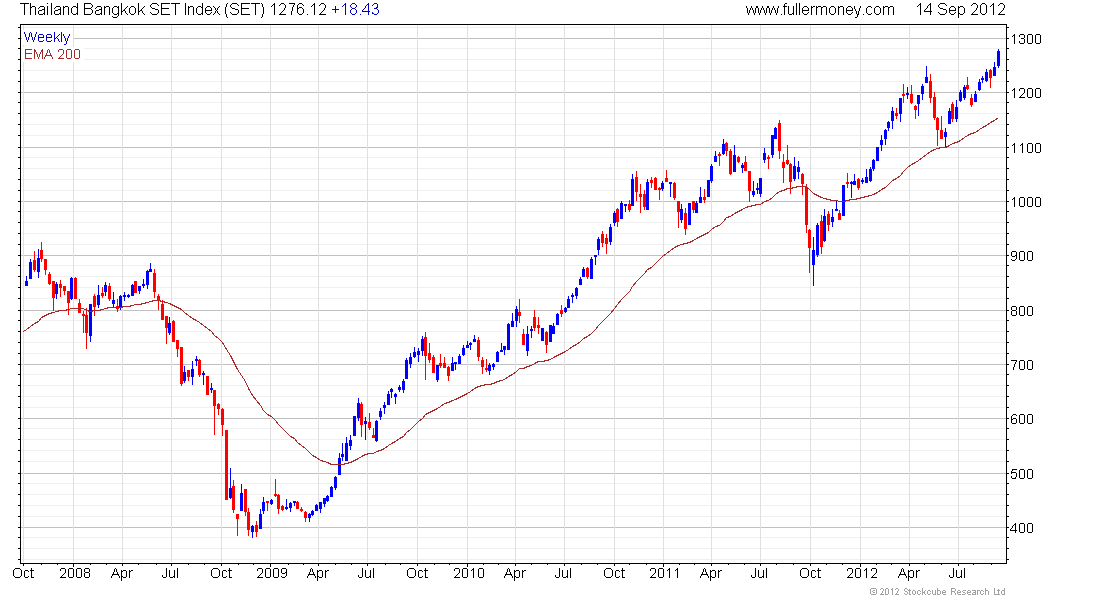The height and width of the screenshot is (600, 1100).
Task: Click the 2011 year label on time axis
Action: tap(665, 573)
